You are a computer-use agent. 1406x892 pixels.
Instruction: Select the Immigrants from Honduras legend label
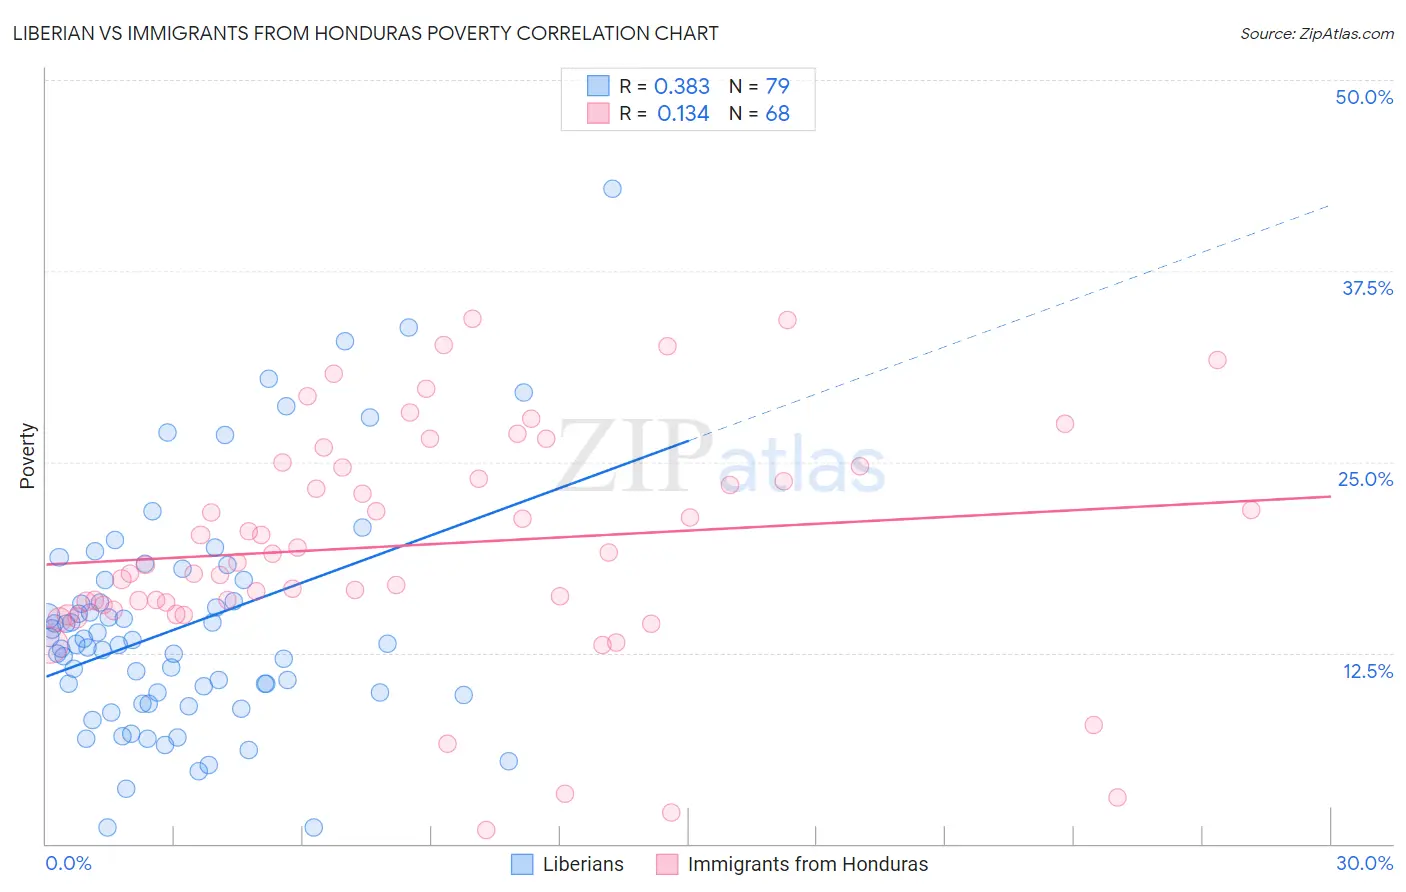808,864
